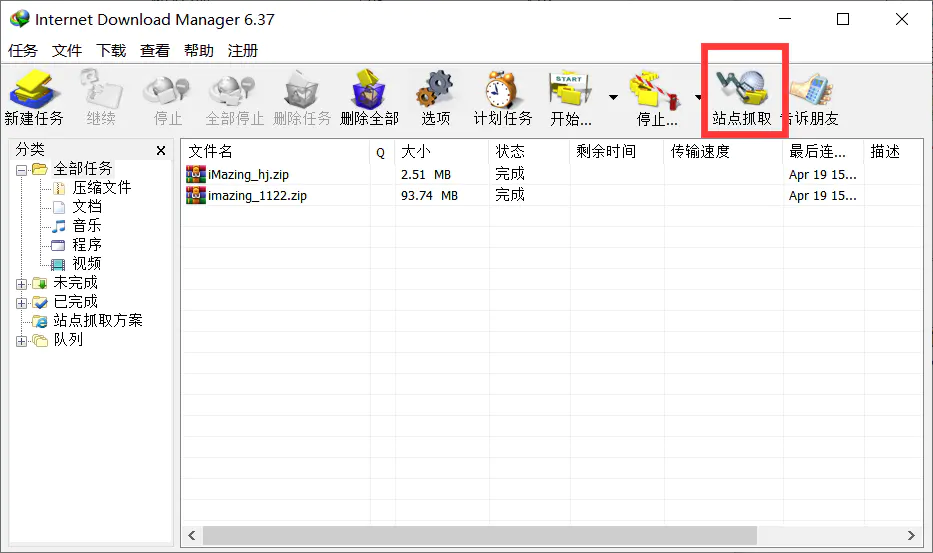Click the 继续 (Resume) toolbar icon
This screenshot has width=933, height=553.
(101, 97)
